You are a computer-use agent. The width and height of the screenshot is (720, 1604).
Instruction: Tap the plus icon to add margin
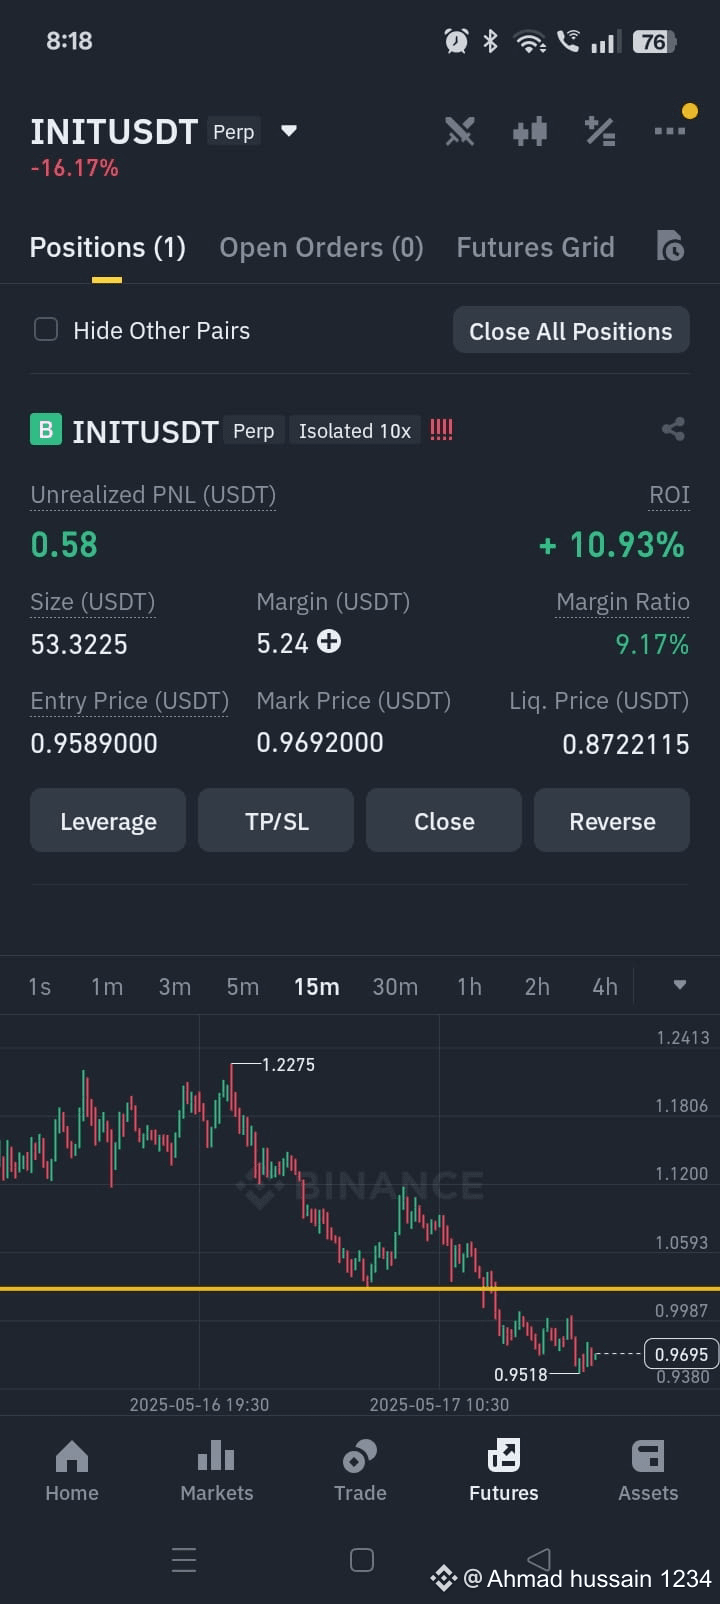coord(329,641)
